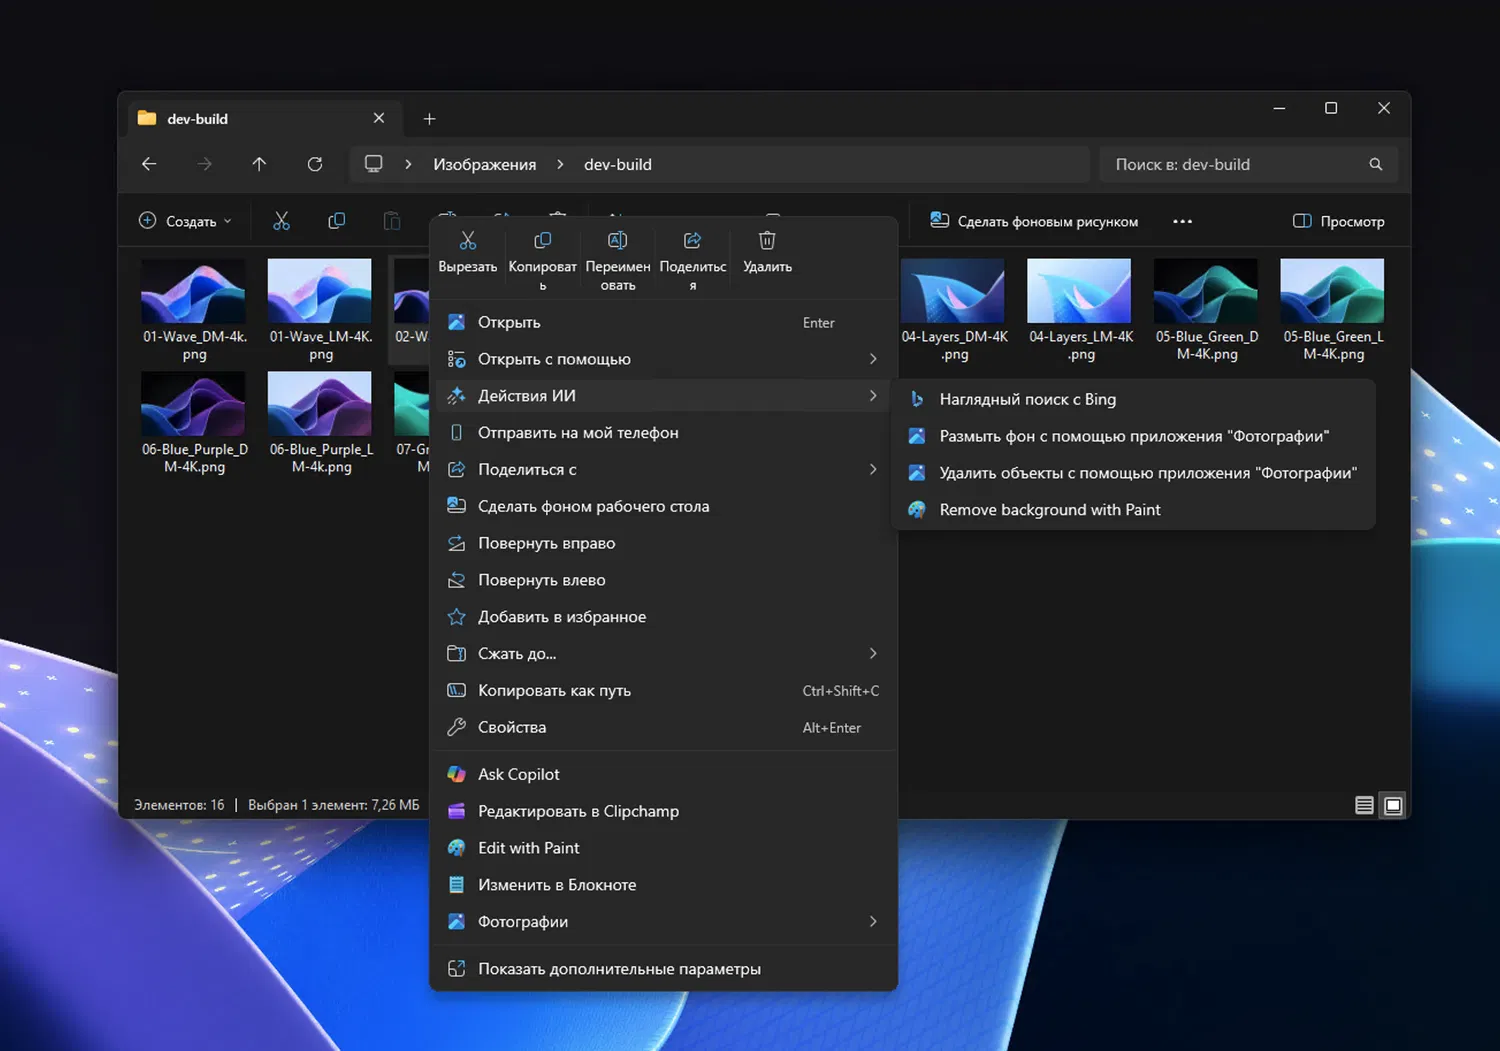Click the Rename icon in context menu

click(x=618, y=241)
